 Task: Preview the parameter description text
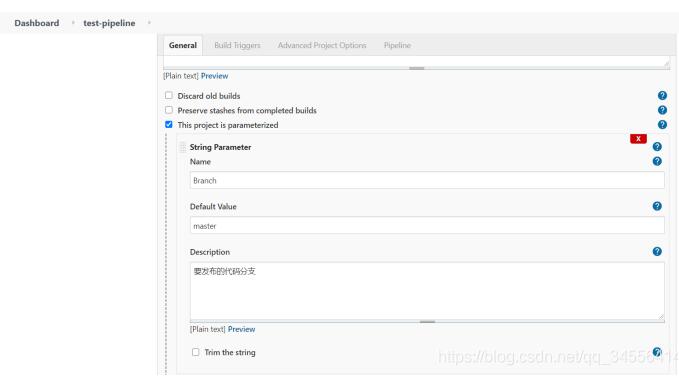coord(242,329)
